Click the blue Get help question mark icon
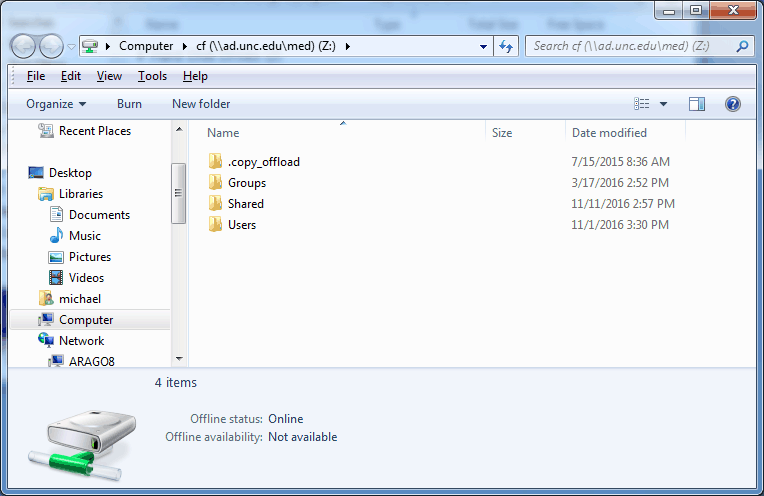Viewport: 764px width, 496px height. pos(732,104)
